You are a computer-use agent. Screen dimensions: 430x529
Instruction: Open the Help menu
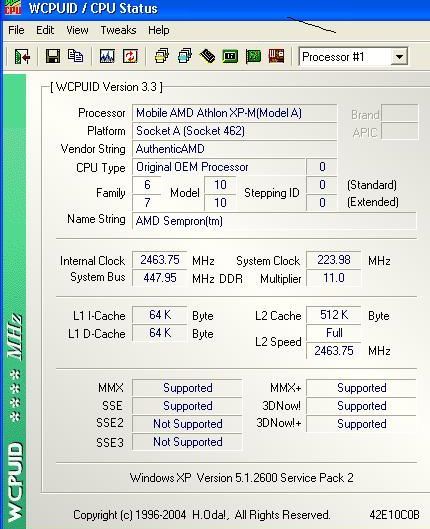pos(159,30)
